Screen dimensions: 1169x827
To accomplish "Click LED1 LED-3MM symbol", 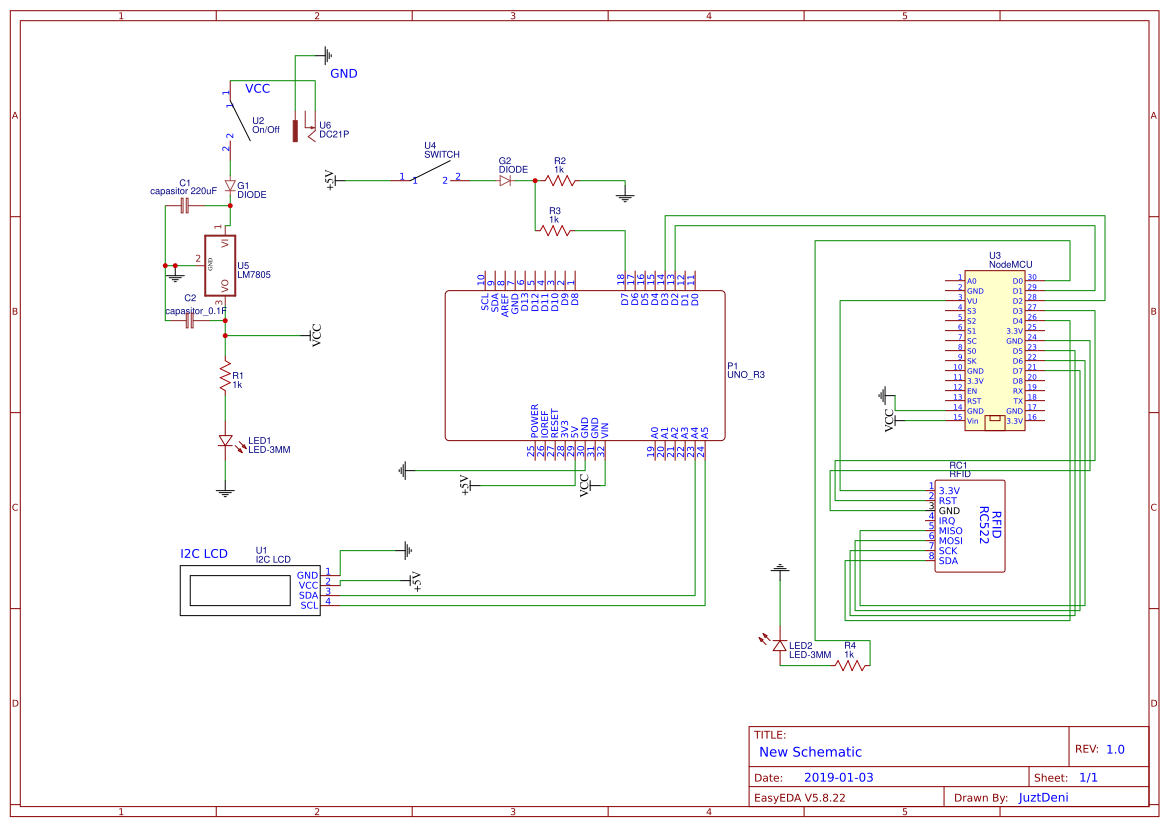I will point(228,442).
